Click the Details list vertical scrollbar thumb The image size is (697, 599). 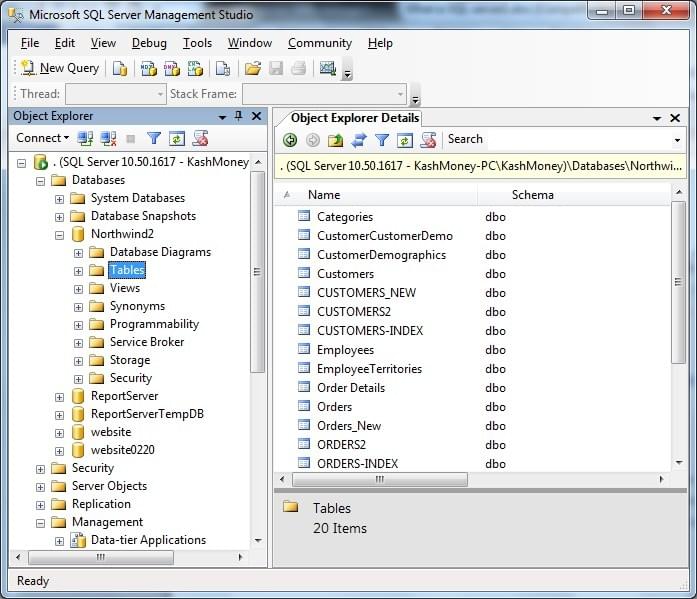(x=678, y=282)
